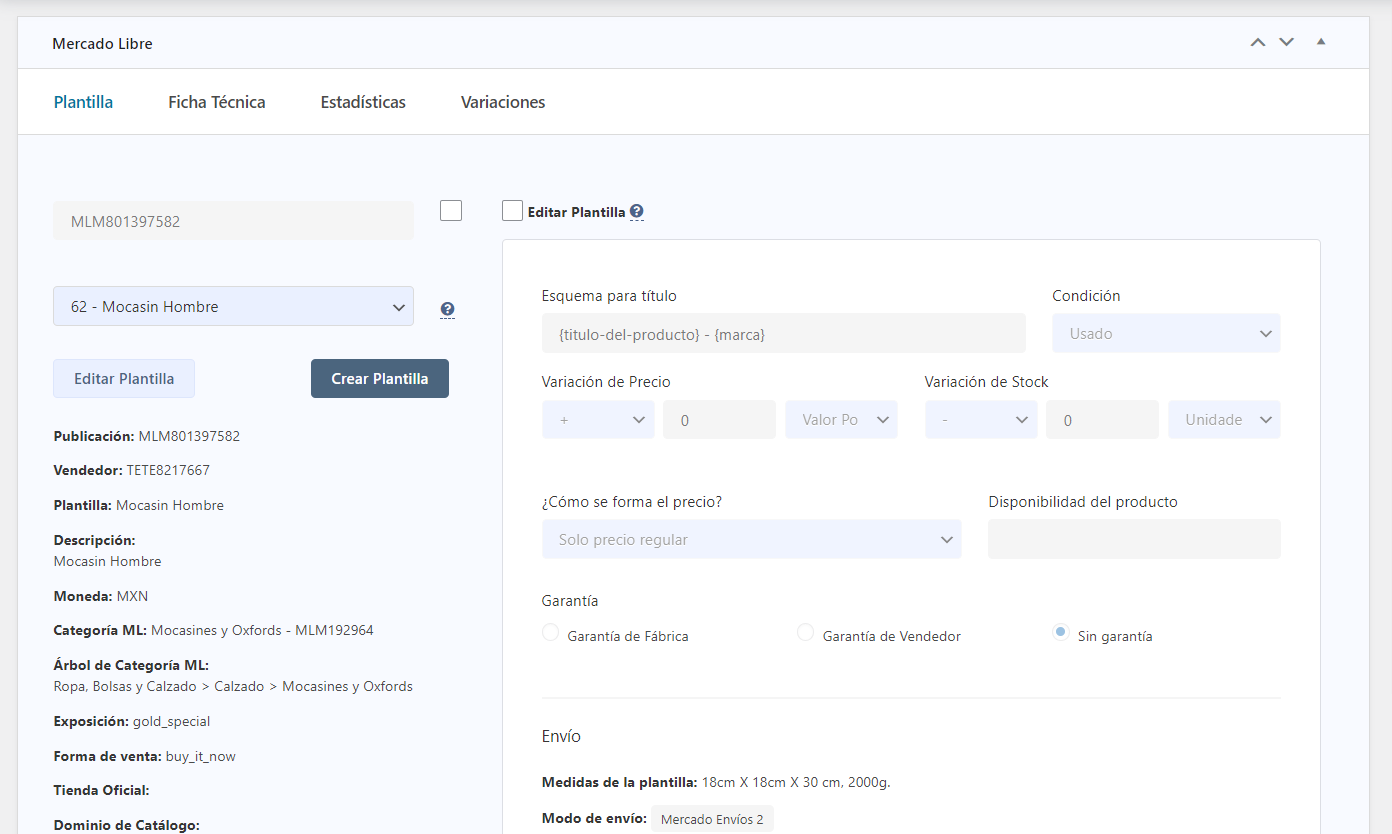
Task: Click the Envío section heading
Action: [x=561, y=736]
